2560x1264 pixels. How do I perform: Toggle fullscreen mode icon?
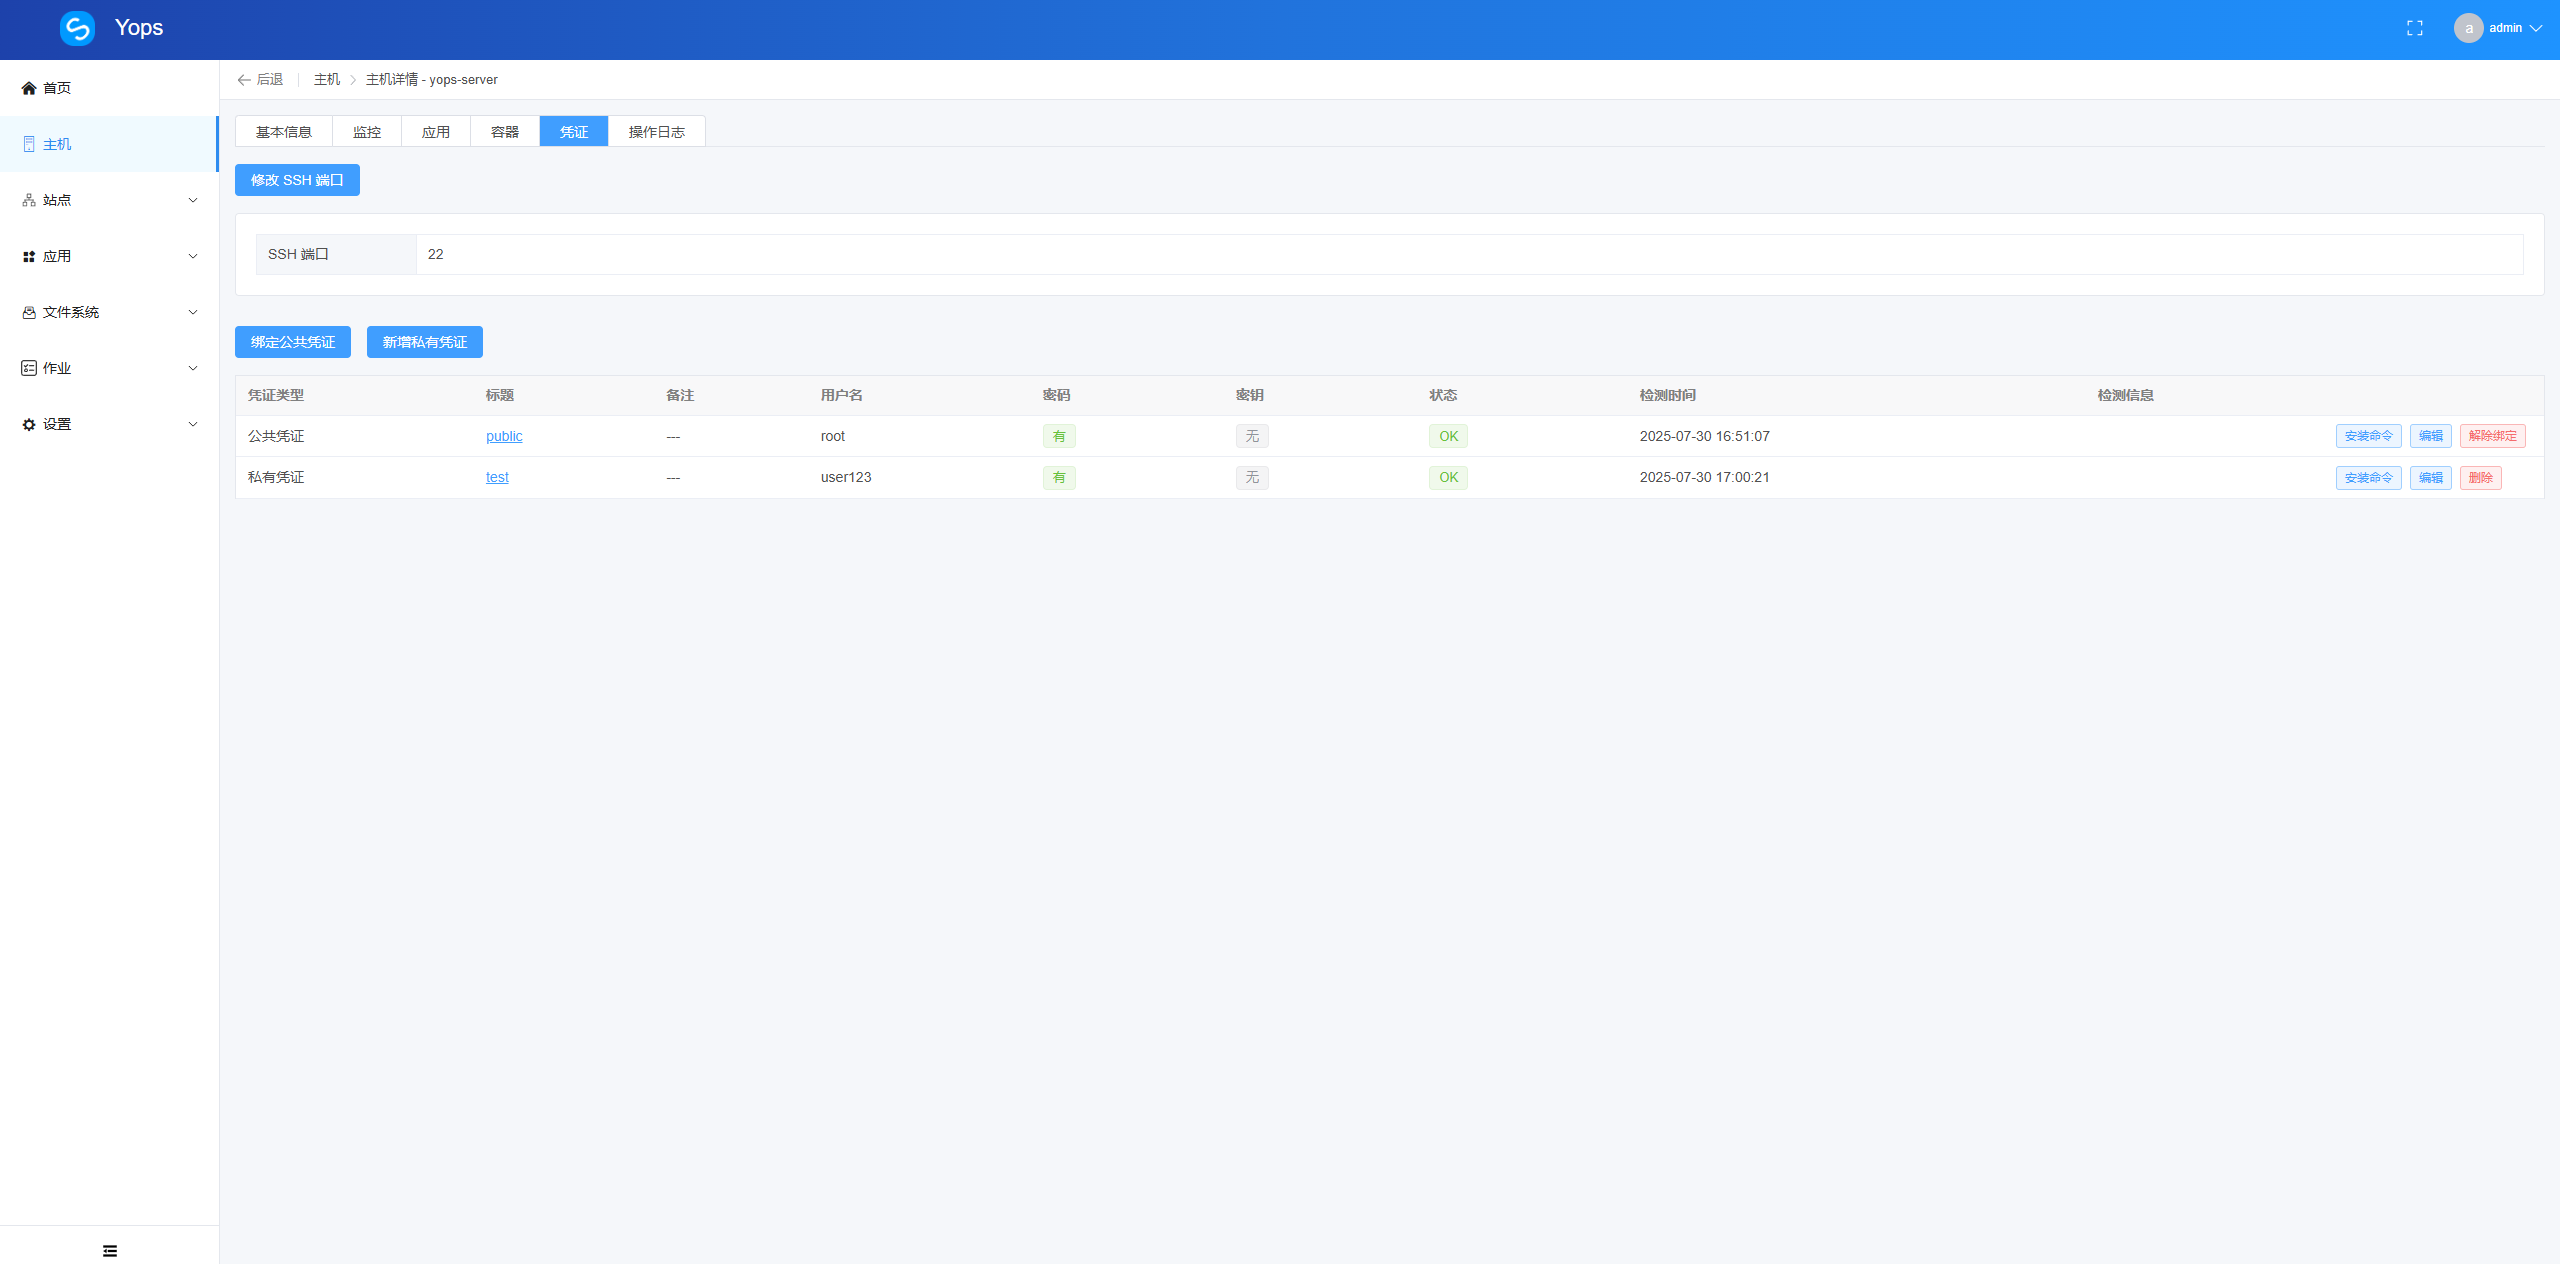click(2414, 28)
